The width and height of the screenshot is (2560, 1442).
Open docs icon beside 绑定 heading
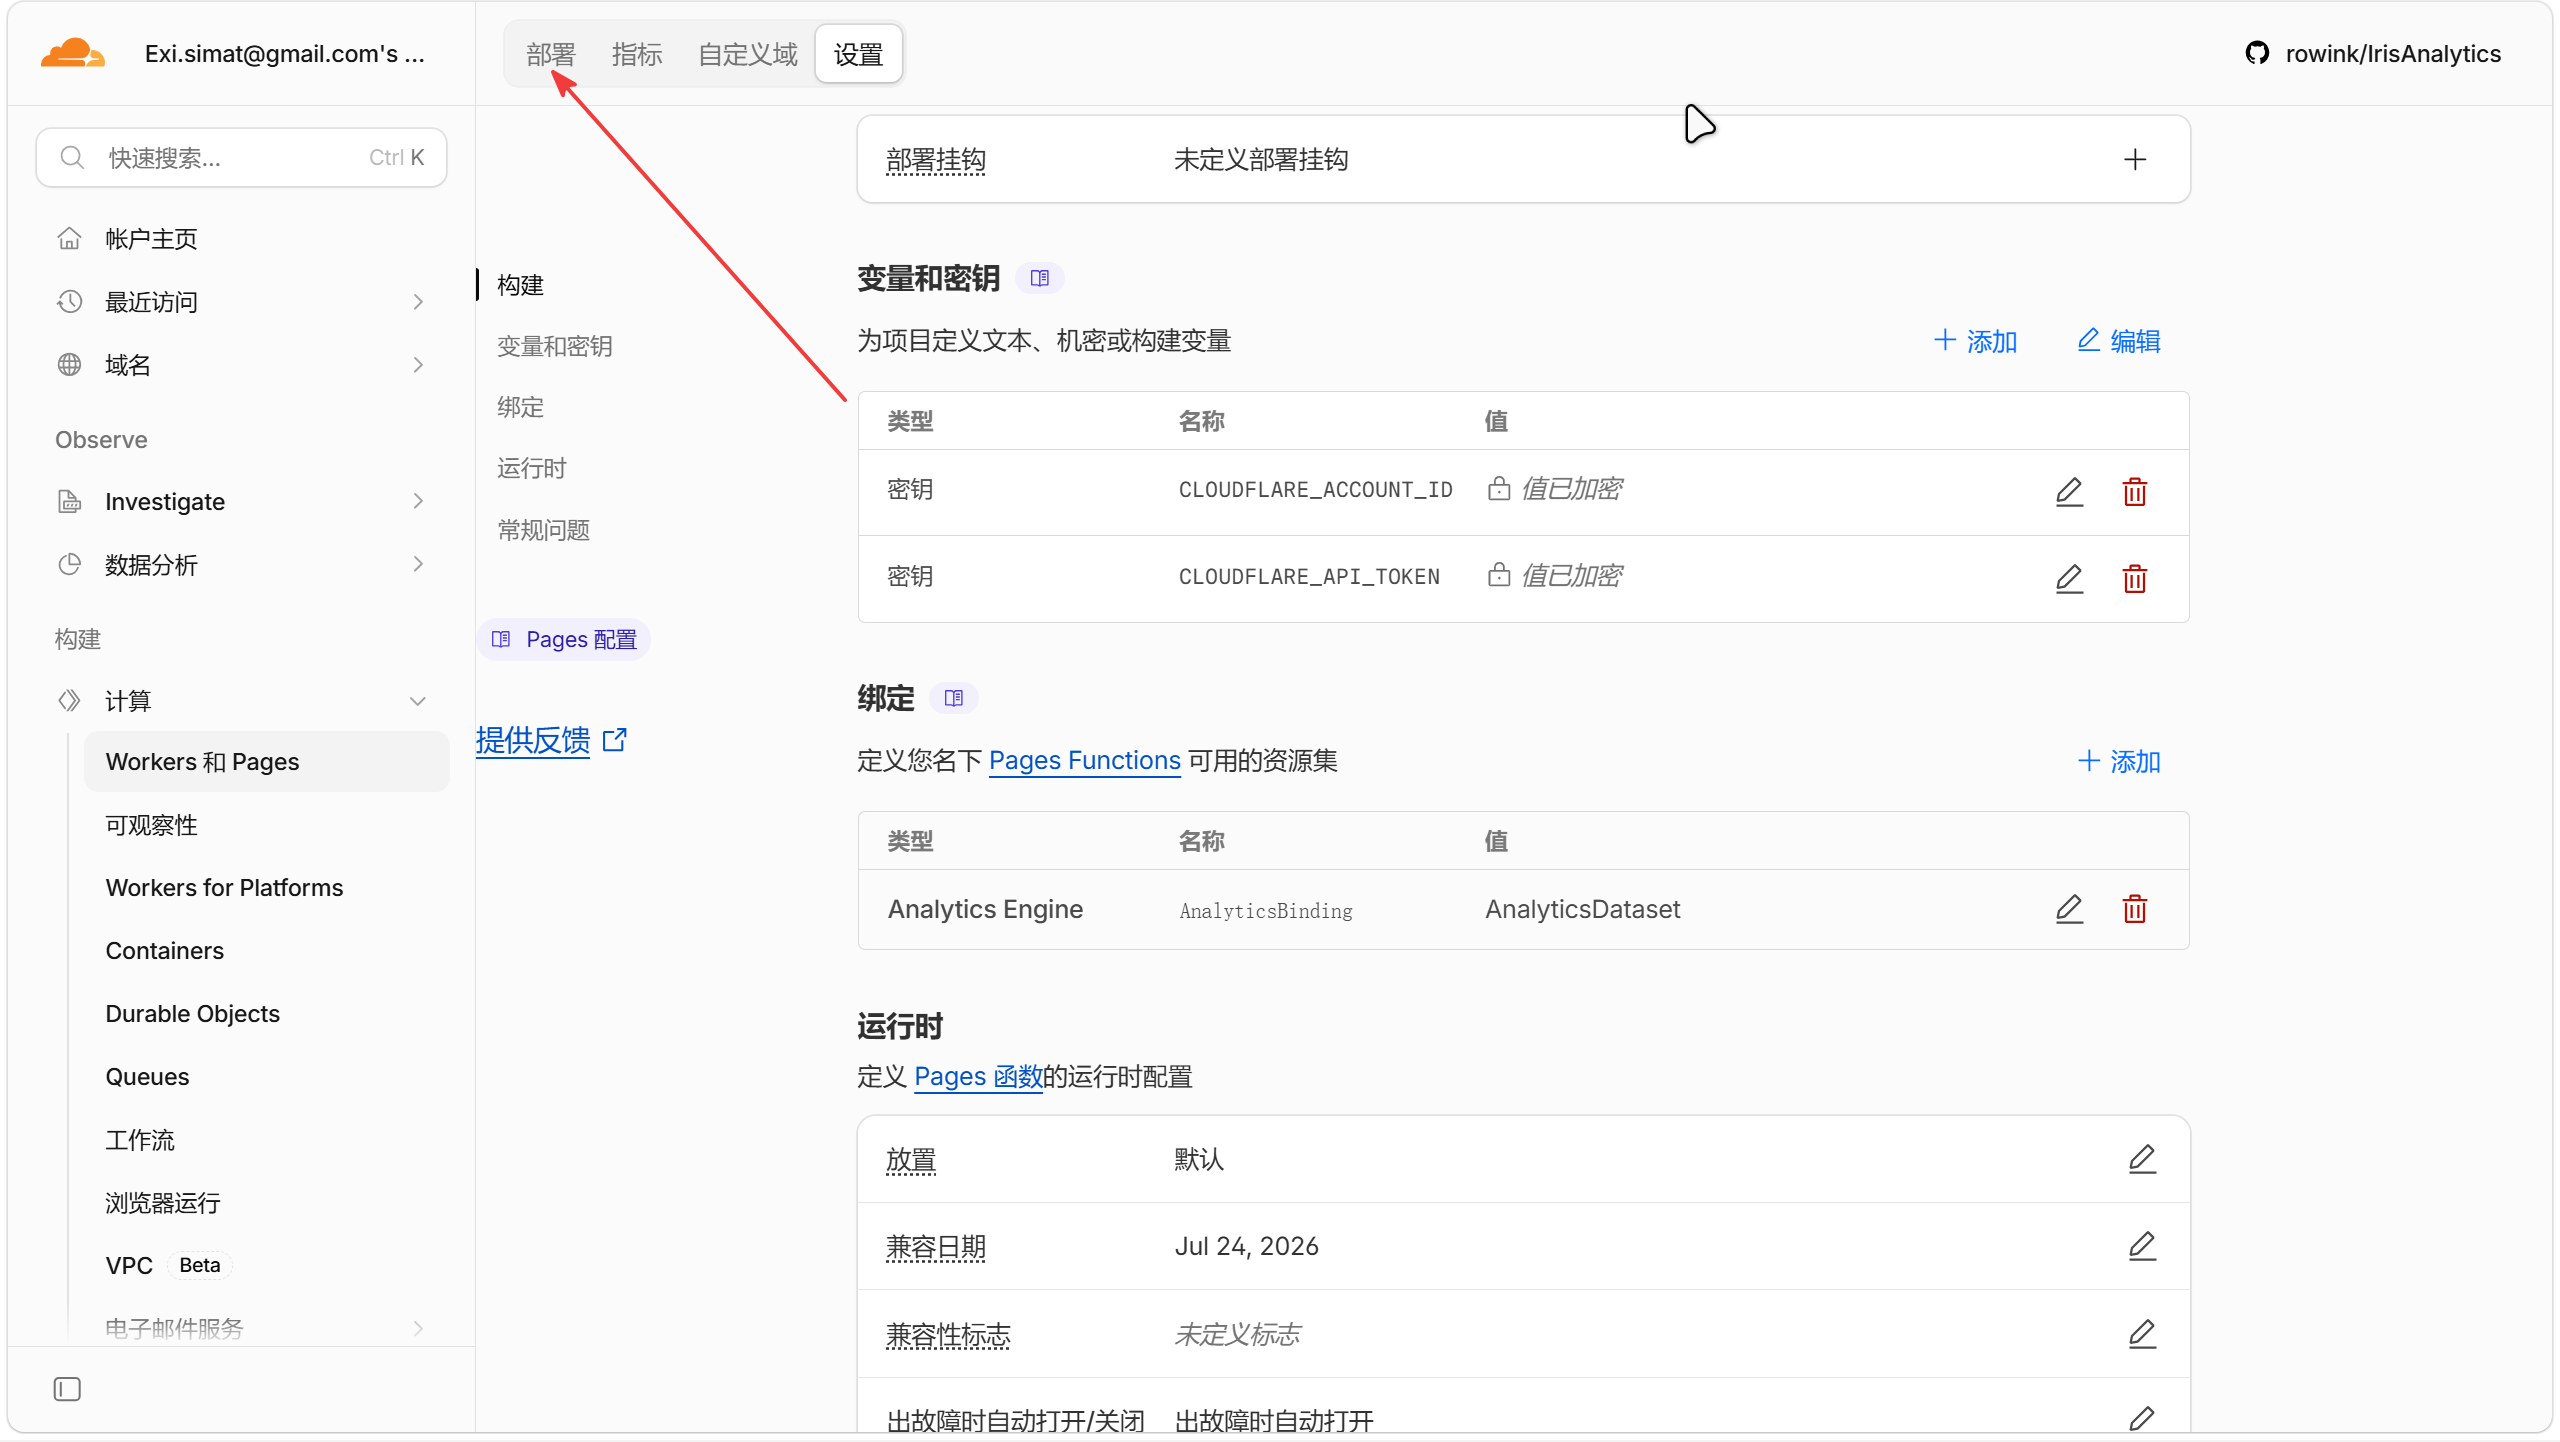coord(954,698)
